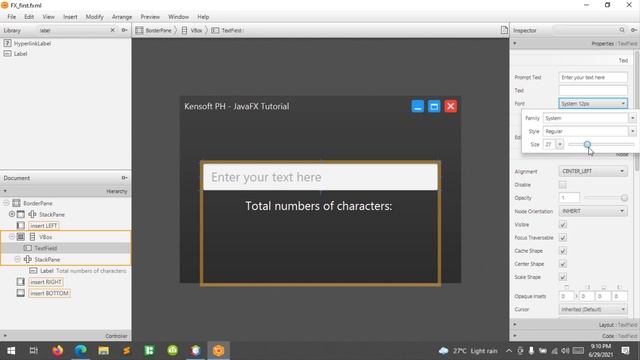Toggle the Center Shape checkbox
The height and width of the screenshot is (360, 640).
point(562,264)
